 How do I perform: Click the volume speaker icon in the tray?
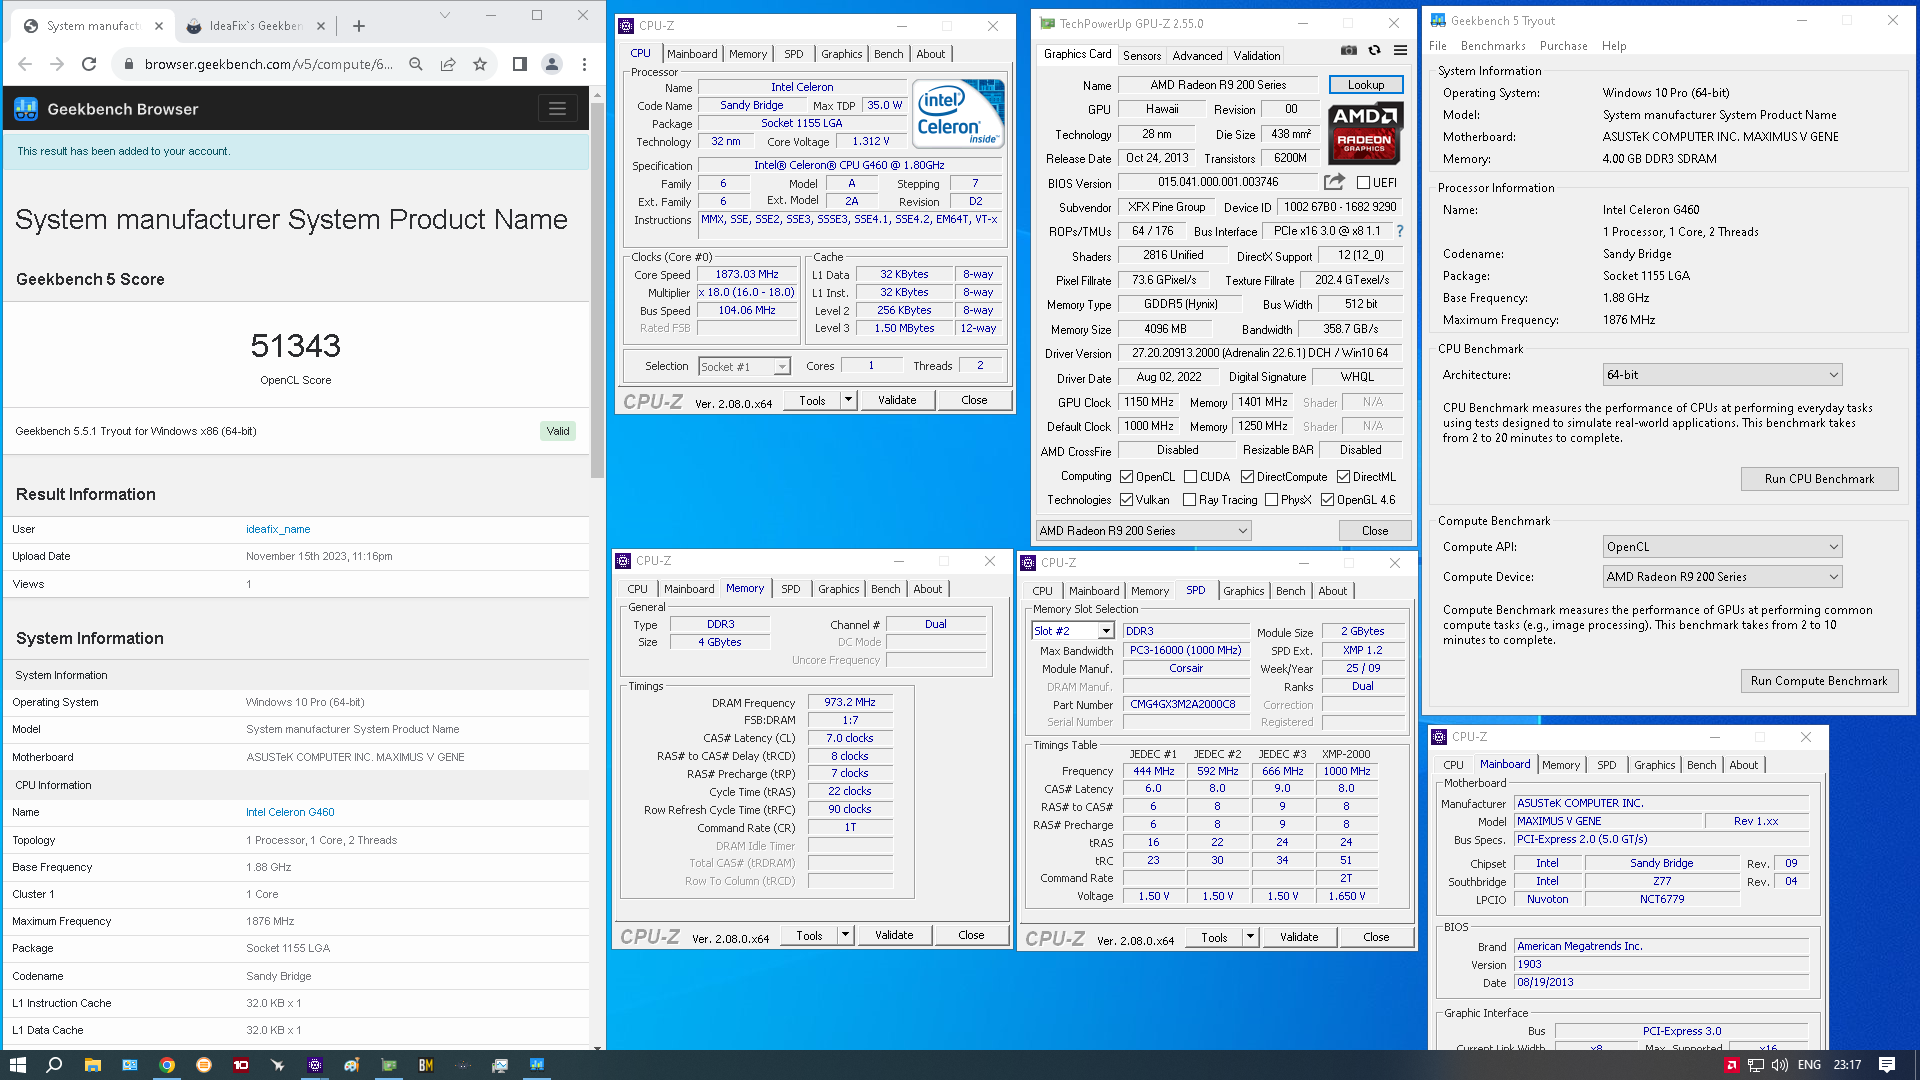(1780, 1065)
